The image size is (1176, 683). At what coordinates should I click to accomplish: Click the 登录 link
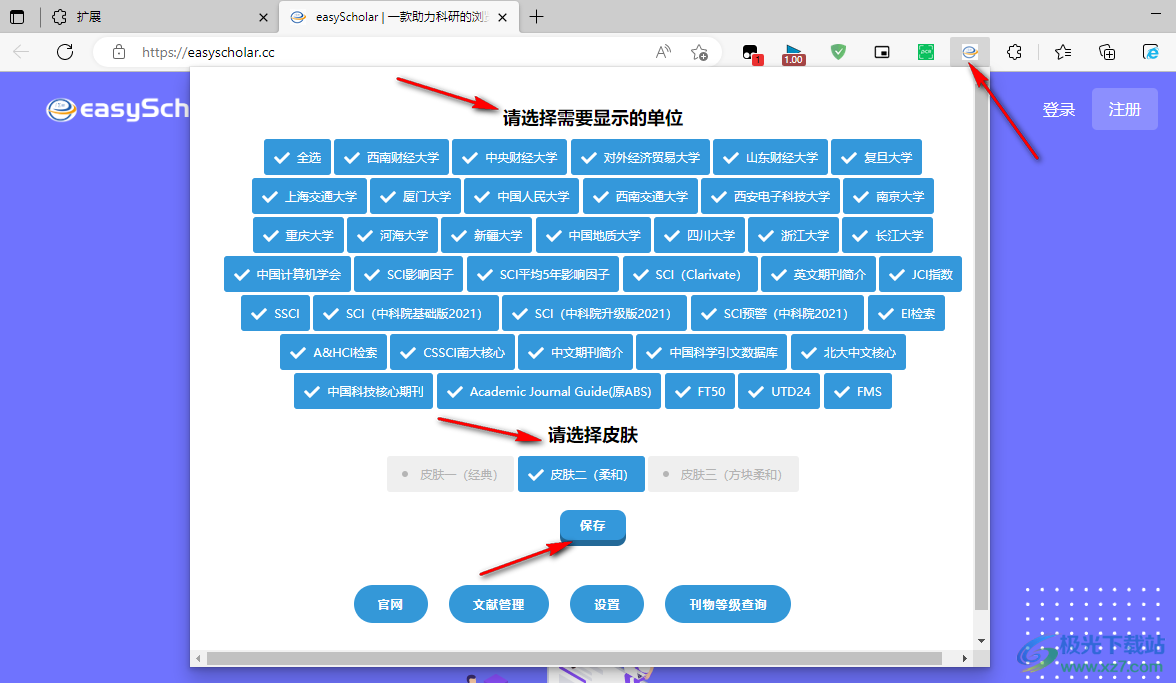(x=1058, y=109)
